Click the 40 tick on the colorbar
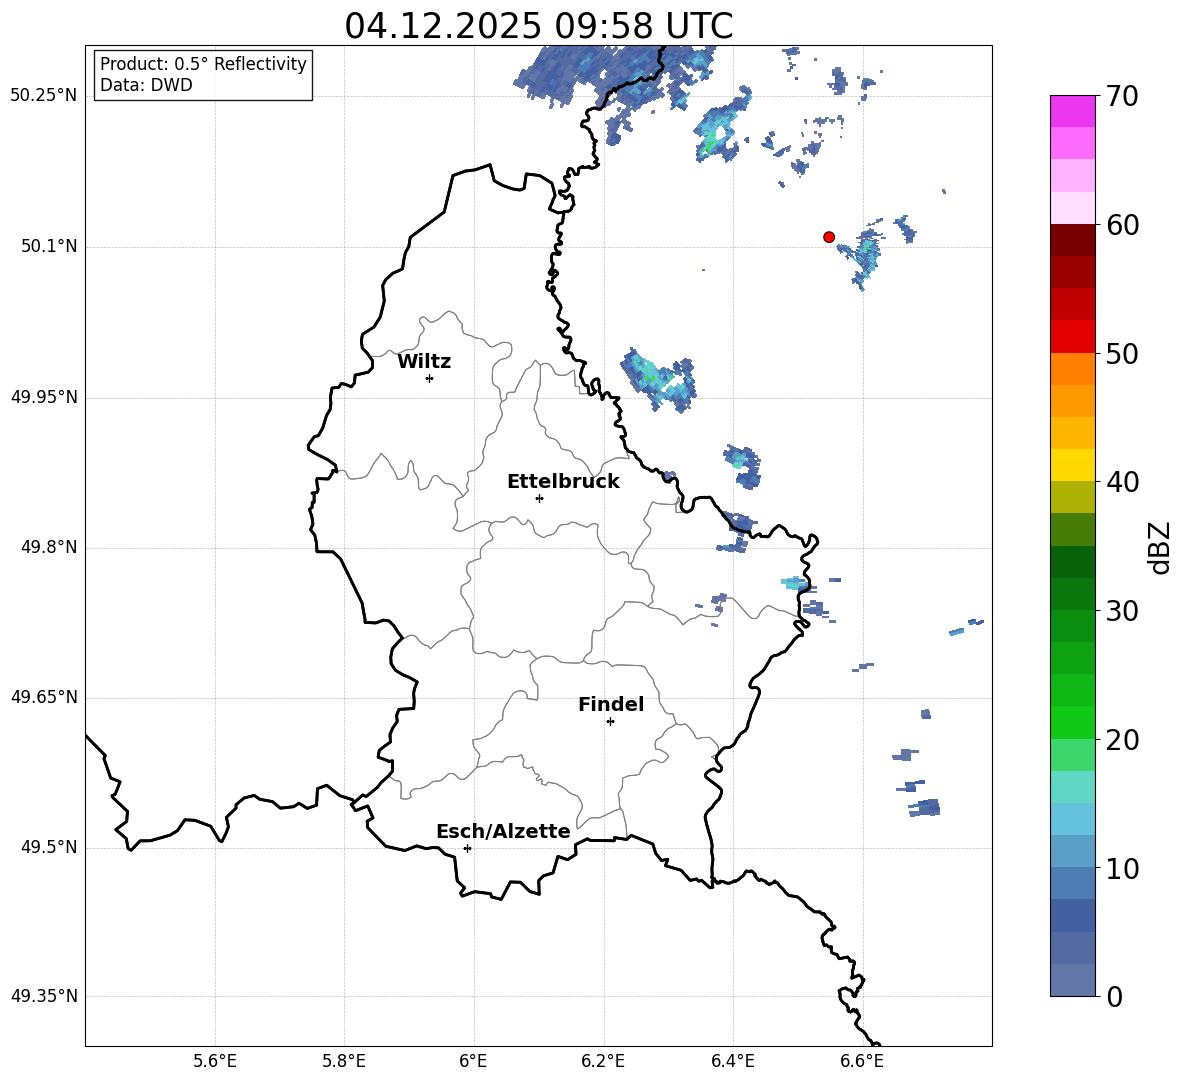This screenshot has height=1081, width=1184. pos(1122,482)
